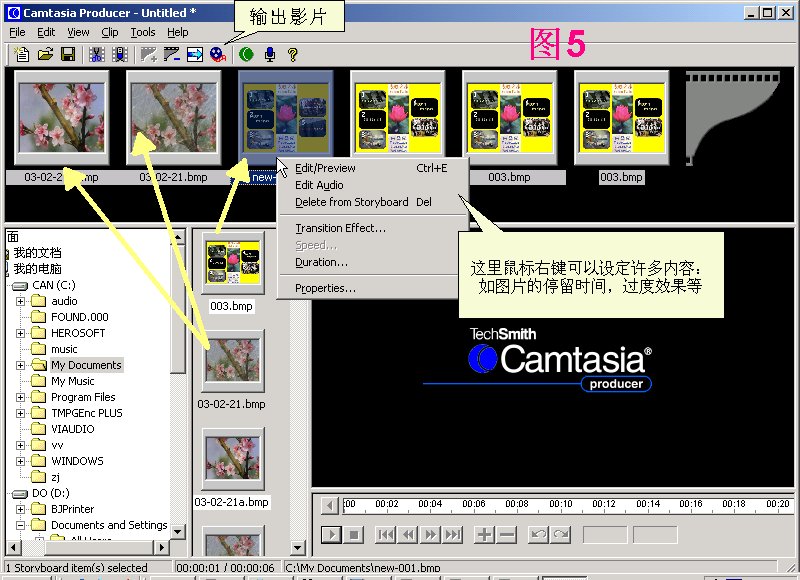The width and height of the screenshot is (800, 580).
Task: Click the New project toolbar icon
Action: [x=21, y=54]
